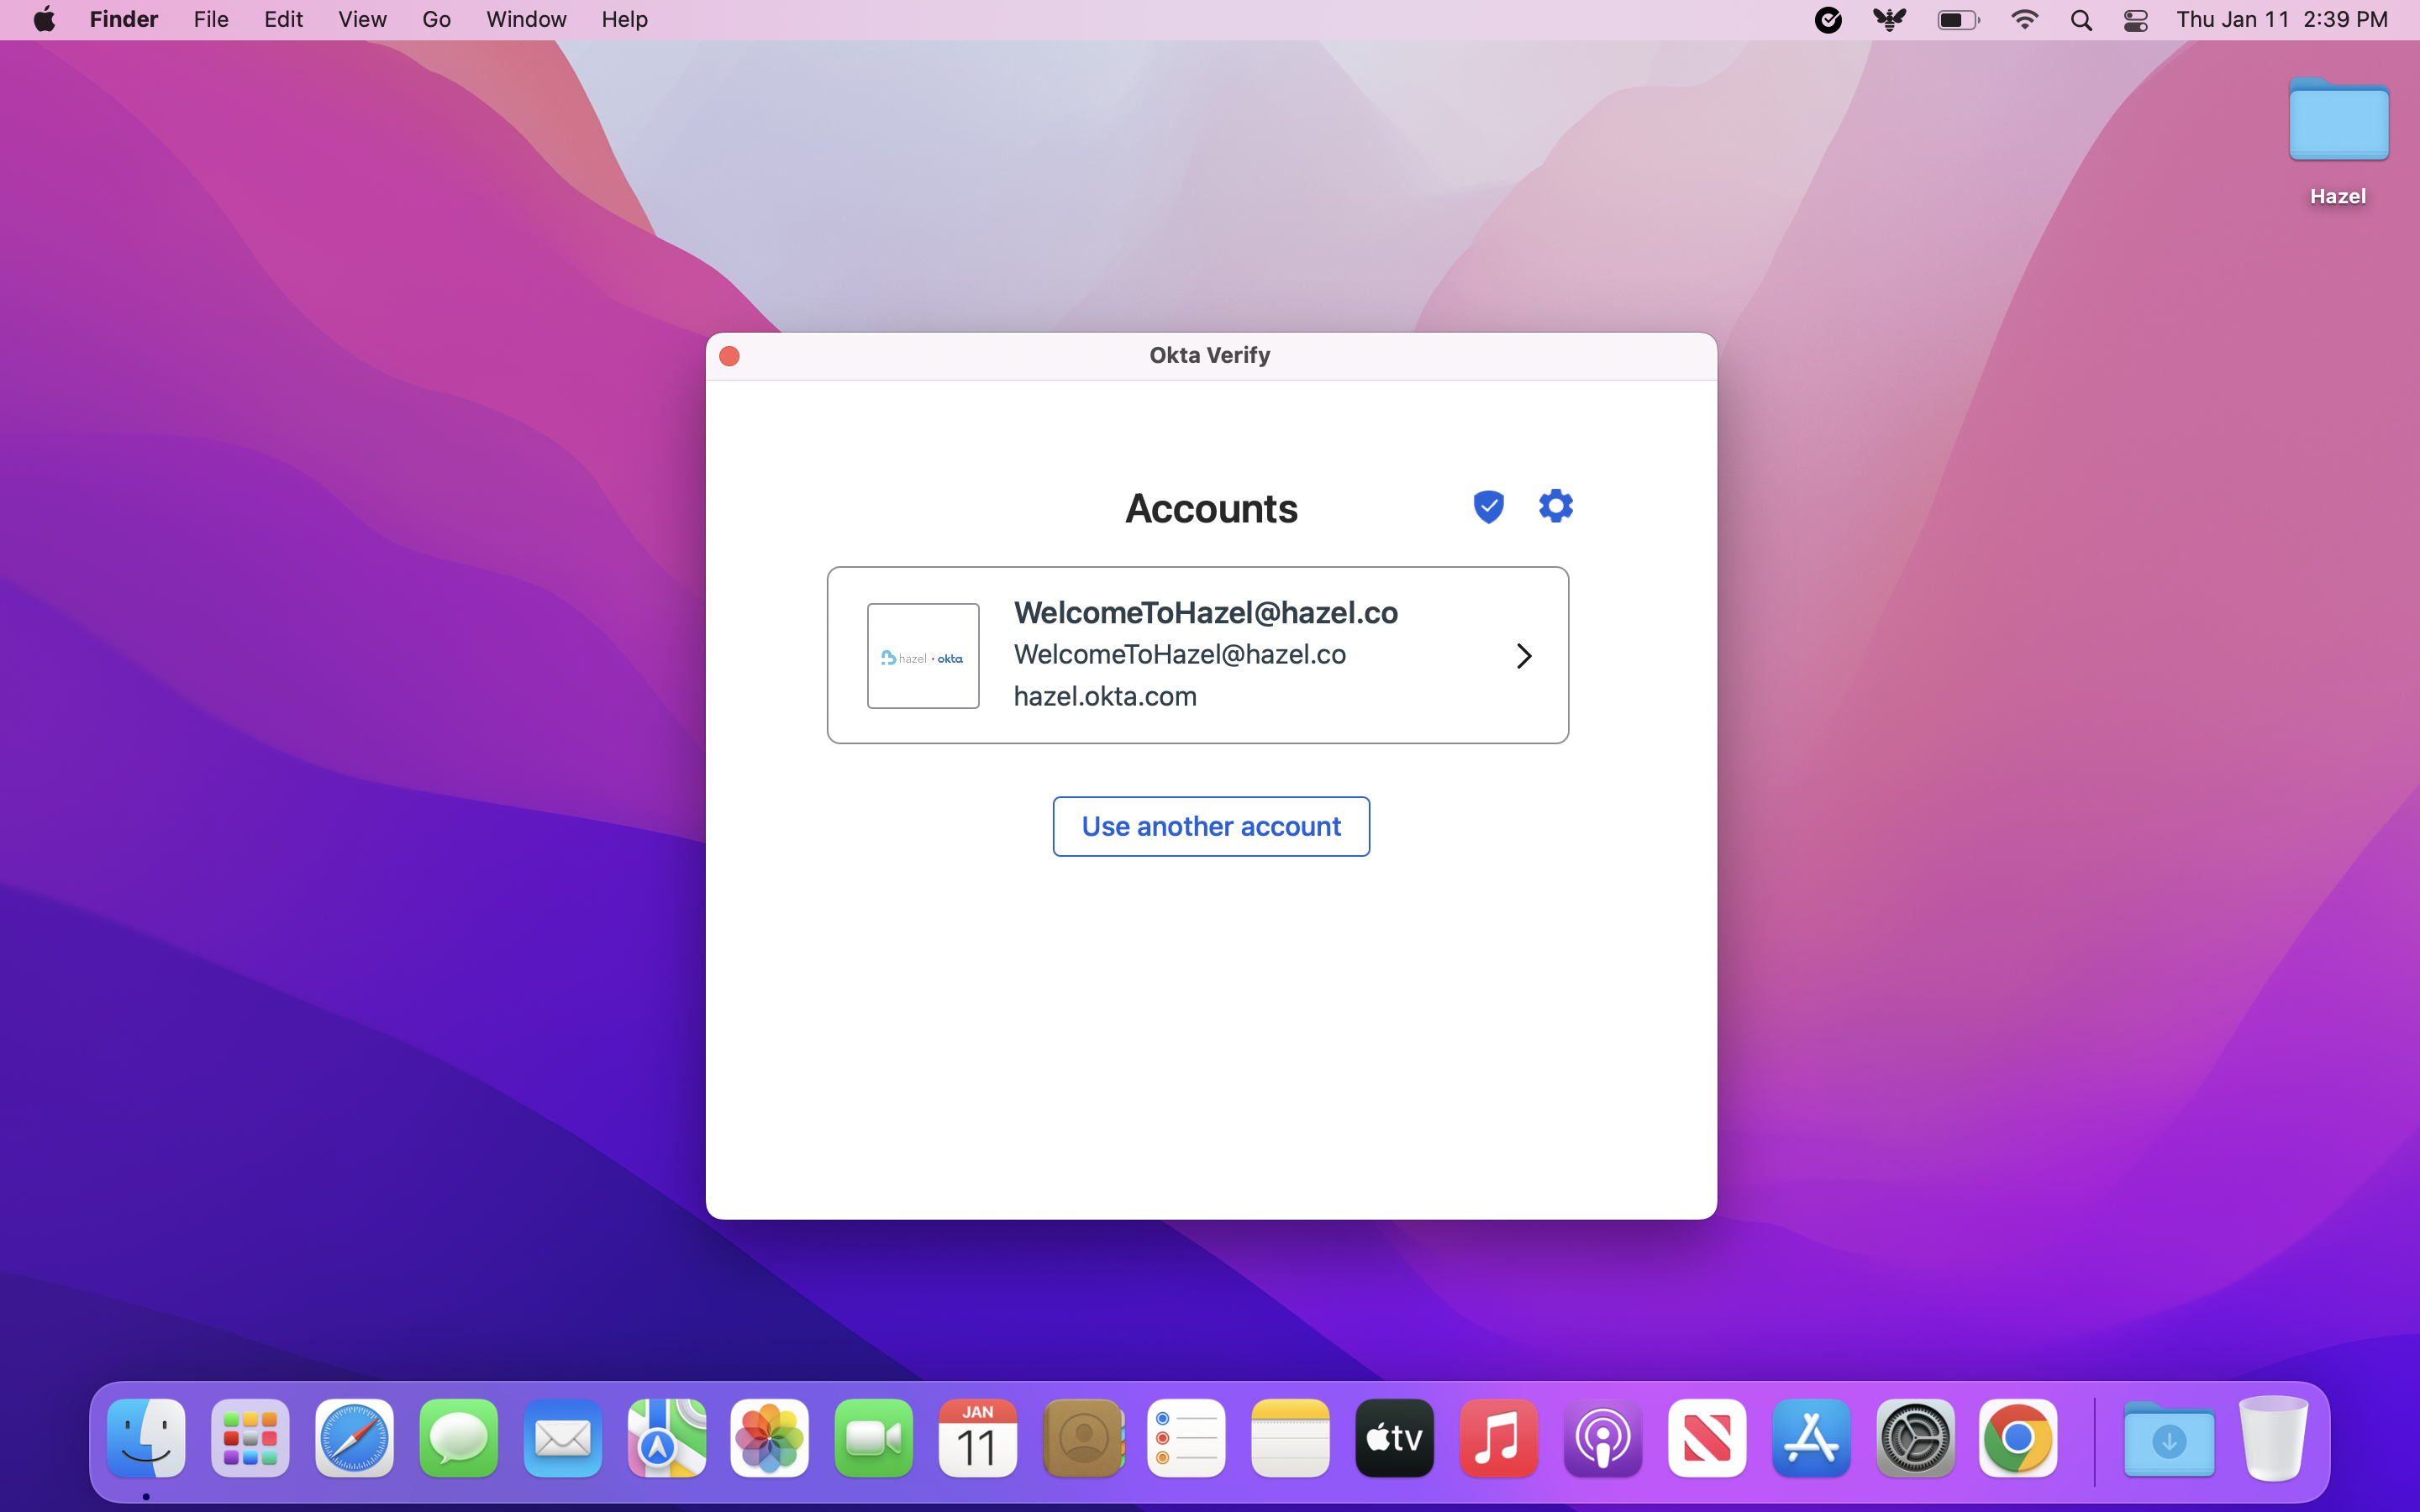Open the View menu
The image size is (2420, 1512).
pos(362,19)
